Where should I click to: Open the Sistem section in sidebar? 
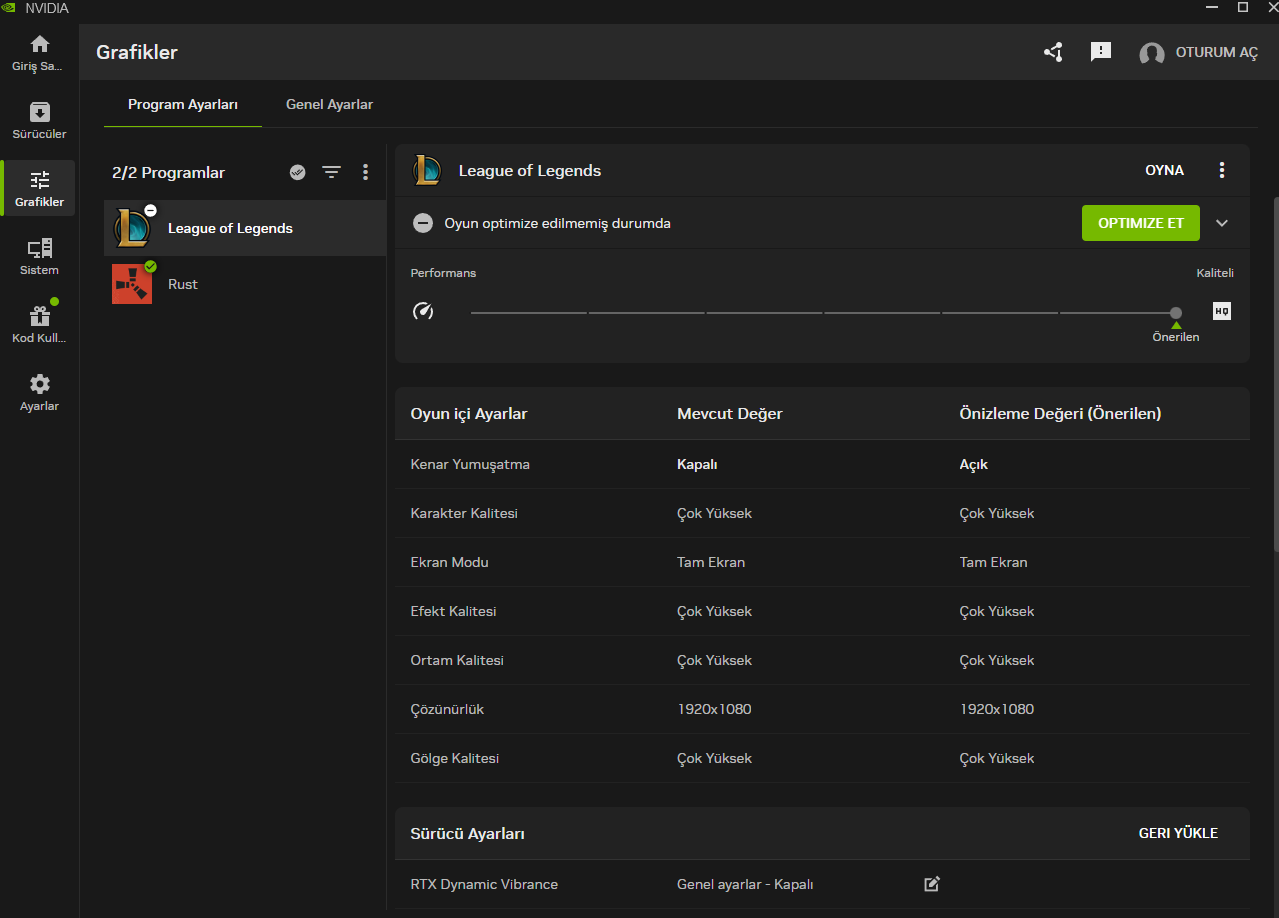click(39, 256)
